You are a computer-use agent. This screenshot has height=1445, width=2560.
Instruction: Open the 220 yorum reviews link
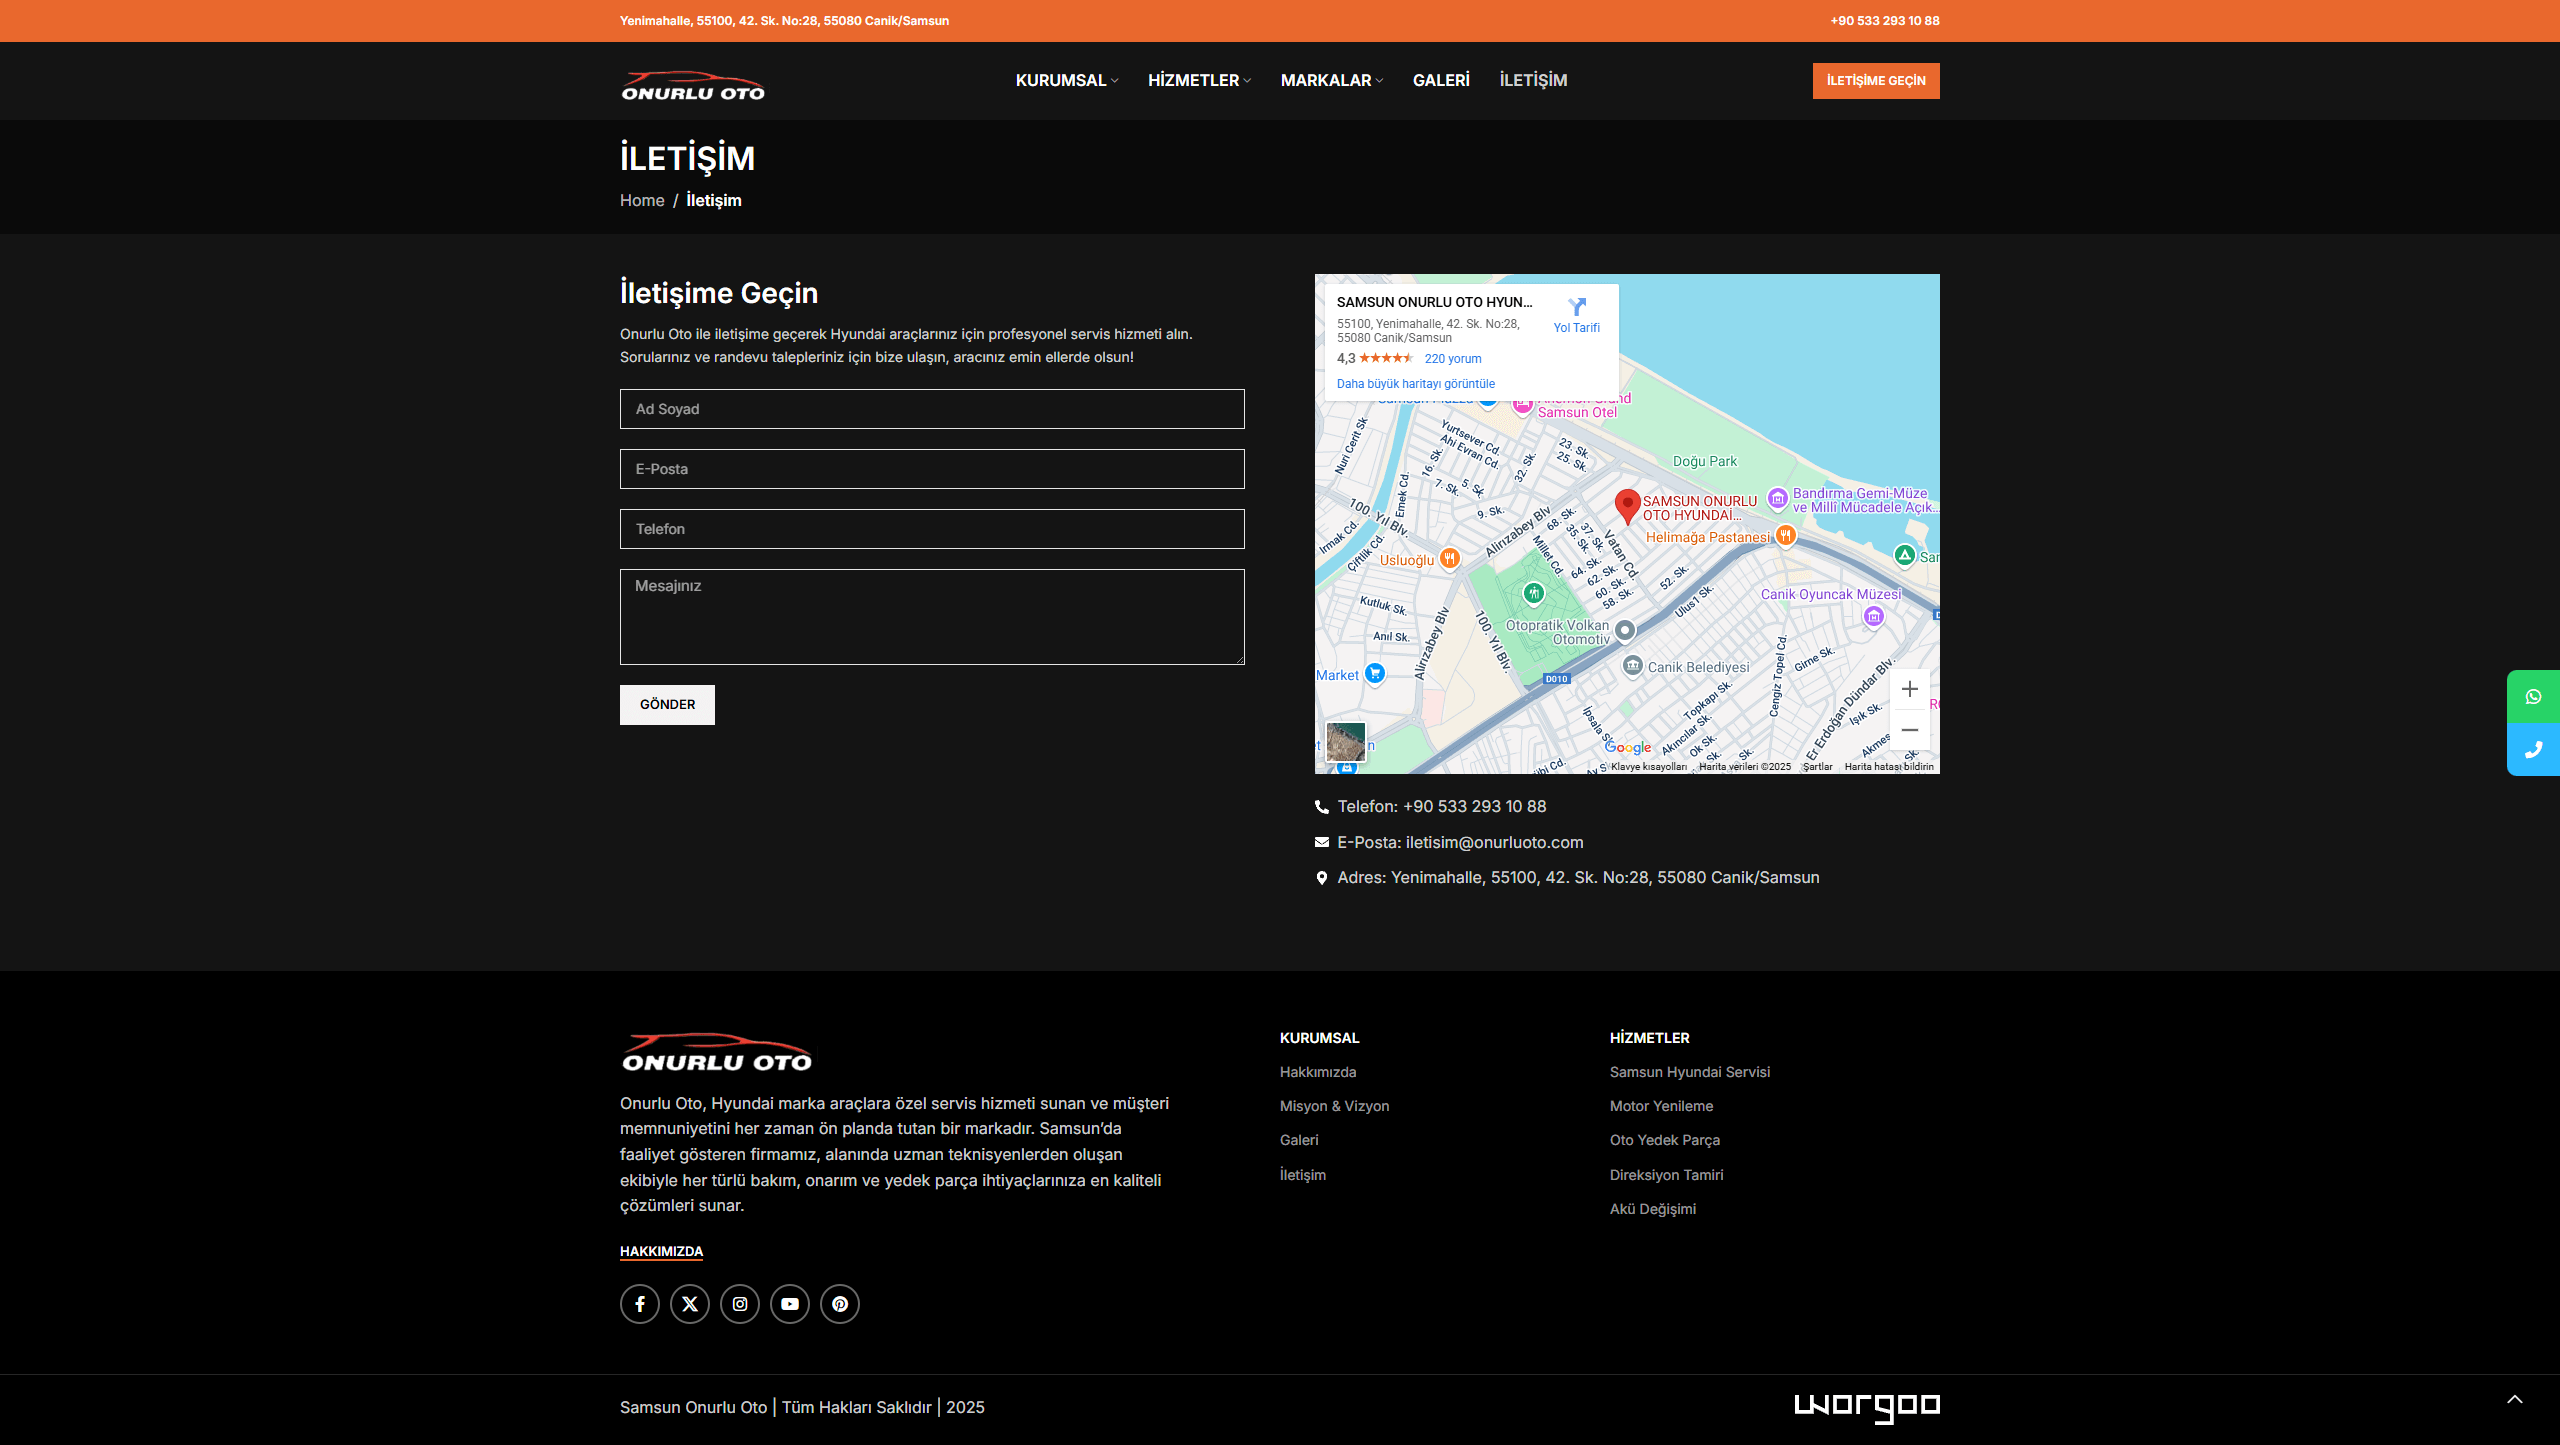coord(1453,359)
